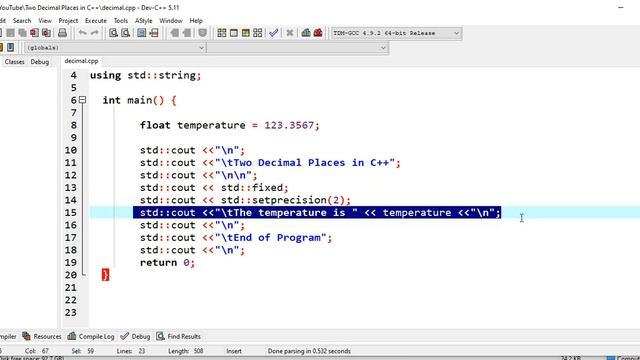Click the shield-shaped gray bookmark icon
The width and height of the screenshot is (640, 360).
click(202, 33)
